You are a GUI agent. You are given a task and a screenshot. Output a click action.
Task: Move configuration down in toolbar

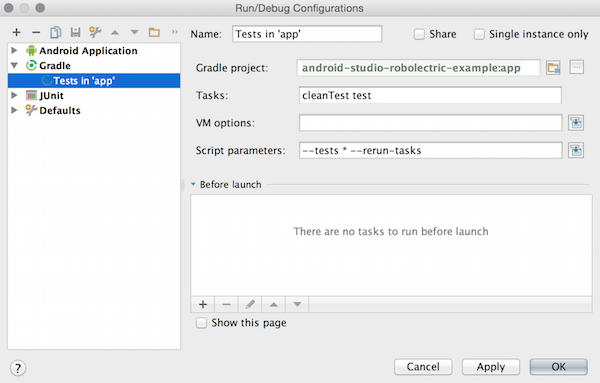(134, 33)
